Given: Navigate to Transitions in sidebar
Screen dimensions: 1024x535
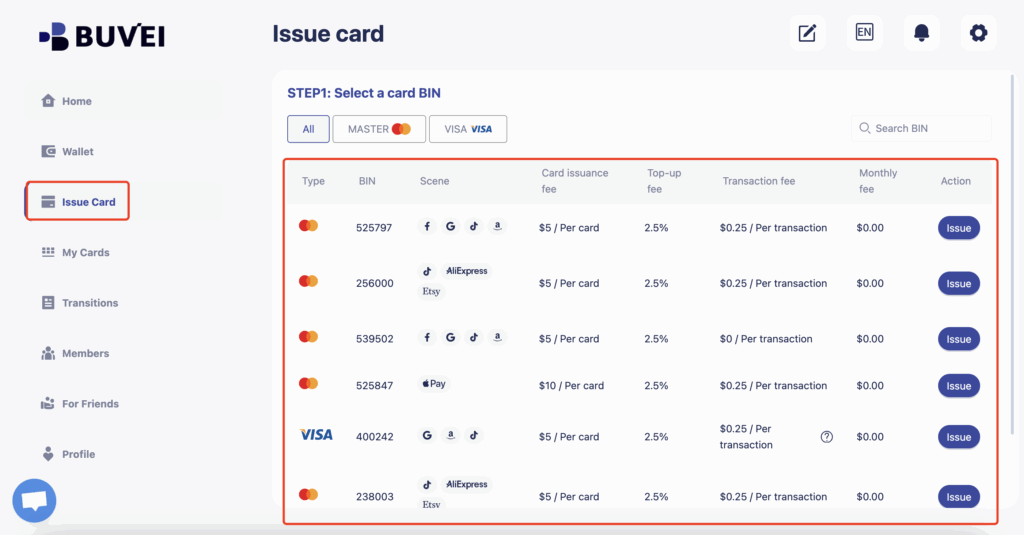Looking at the screenshot, I should tap(89, 303).
